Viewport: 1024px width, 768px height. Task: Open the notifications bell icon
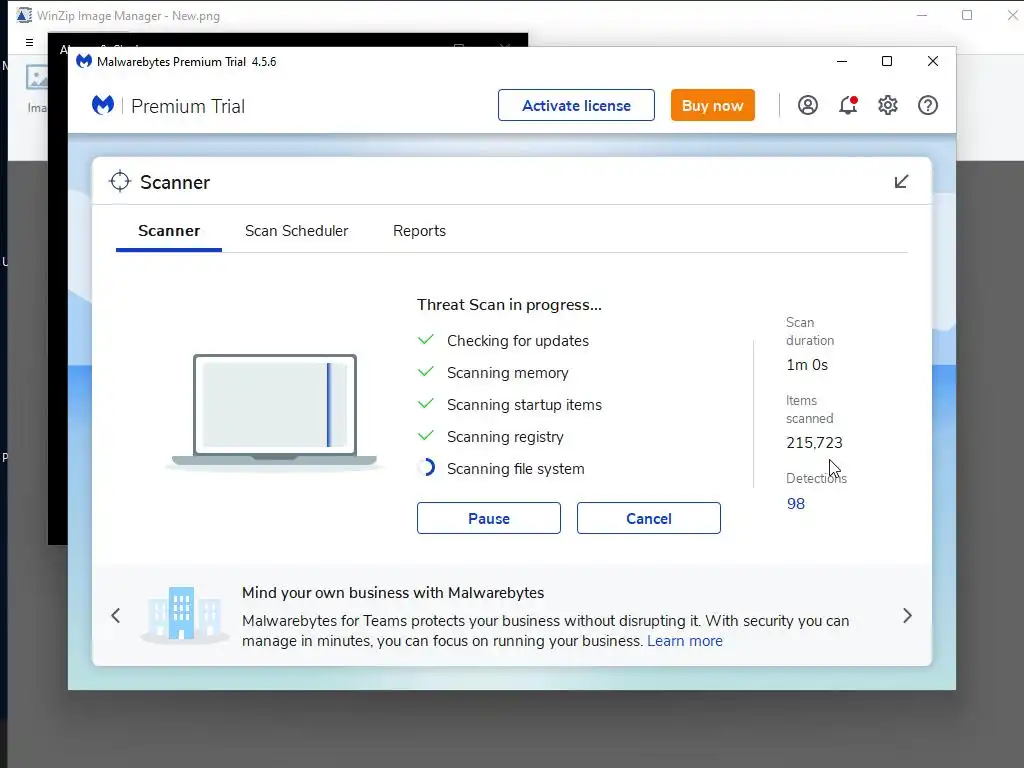tap(848, 105)
